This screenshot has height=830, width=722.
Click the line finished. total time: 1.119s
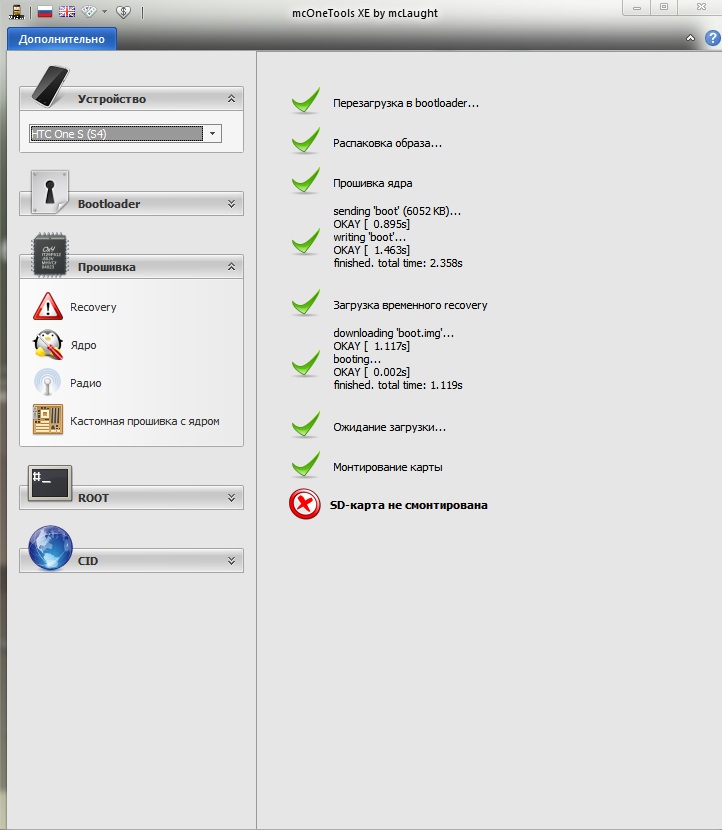click(x=398, y=385)
